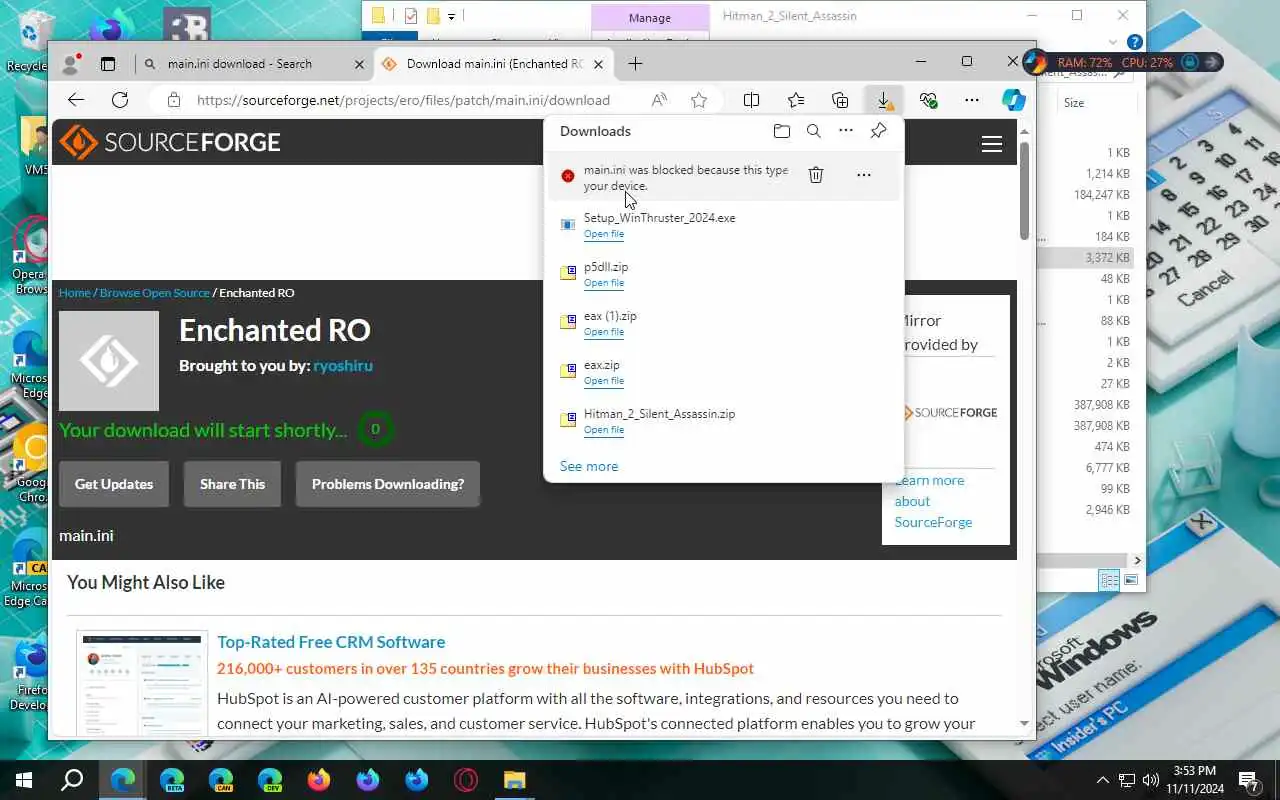Open more actions for blocked main.ini
Screen dimensions: 1280x800
point(864,175)
